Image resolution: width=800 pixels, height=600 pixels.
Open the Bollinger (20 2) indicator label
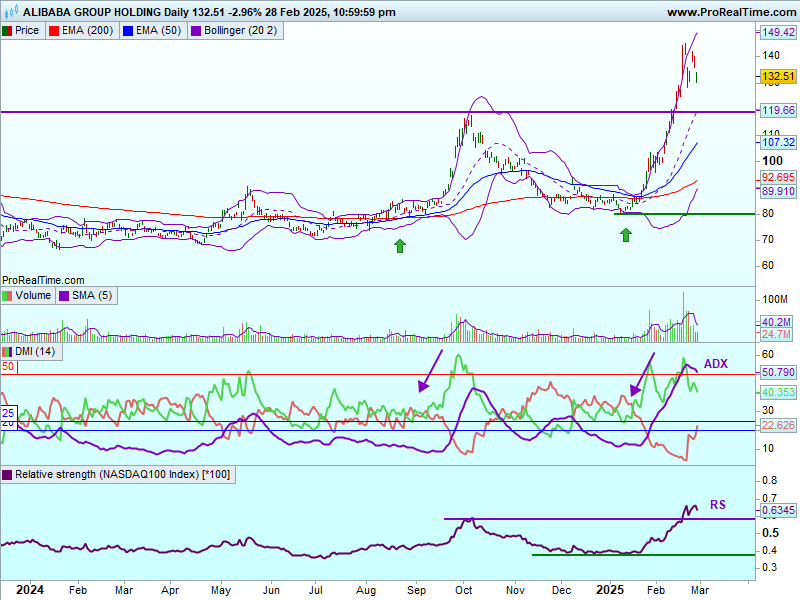241,31
